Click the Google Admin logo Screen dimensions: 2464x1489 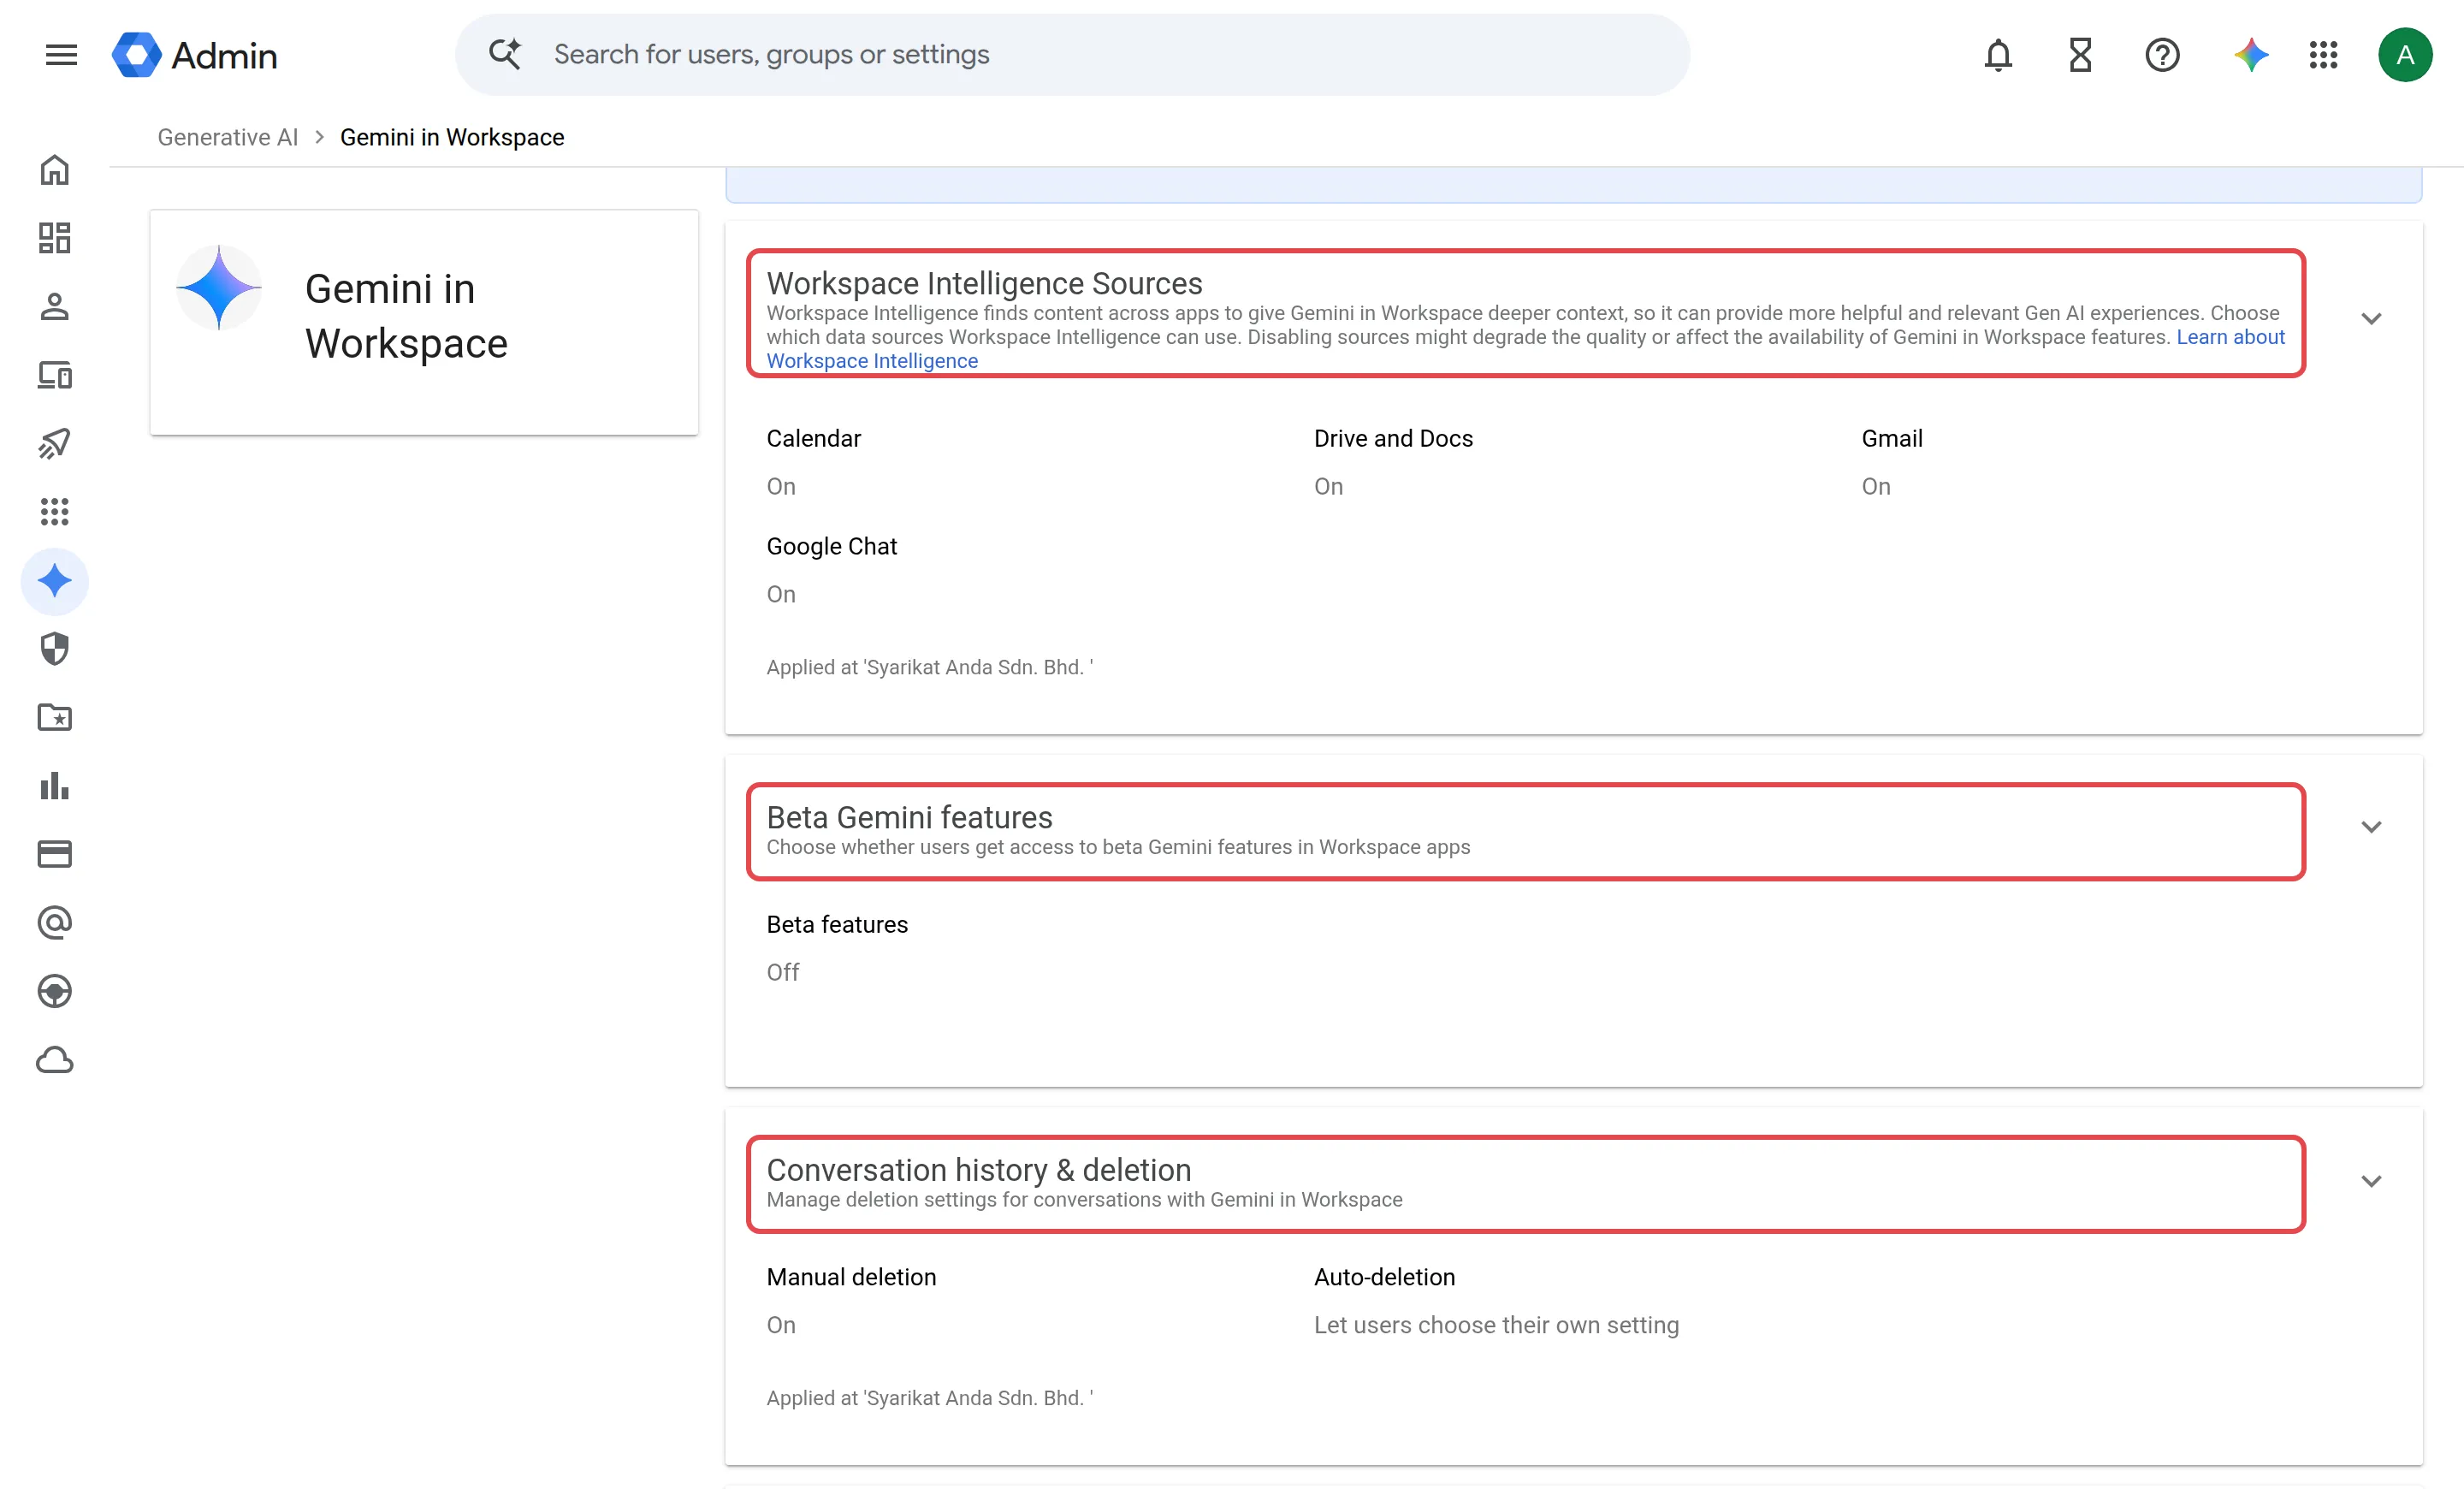[x=194, y=55]
